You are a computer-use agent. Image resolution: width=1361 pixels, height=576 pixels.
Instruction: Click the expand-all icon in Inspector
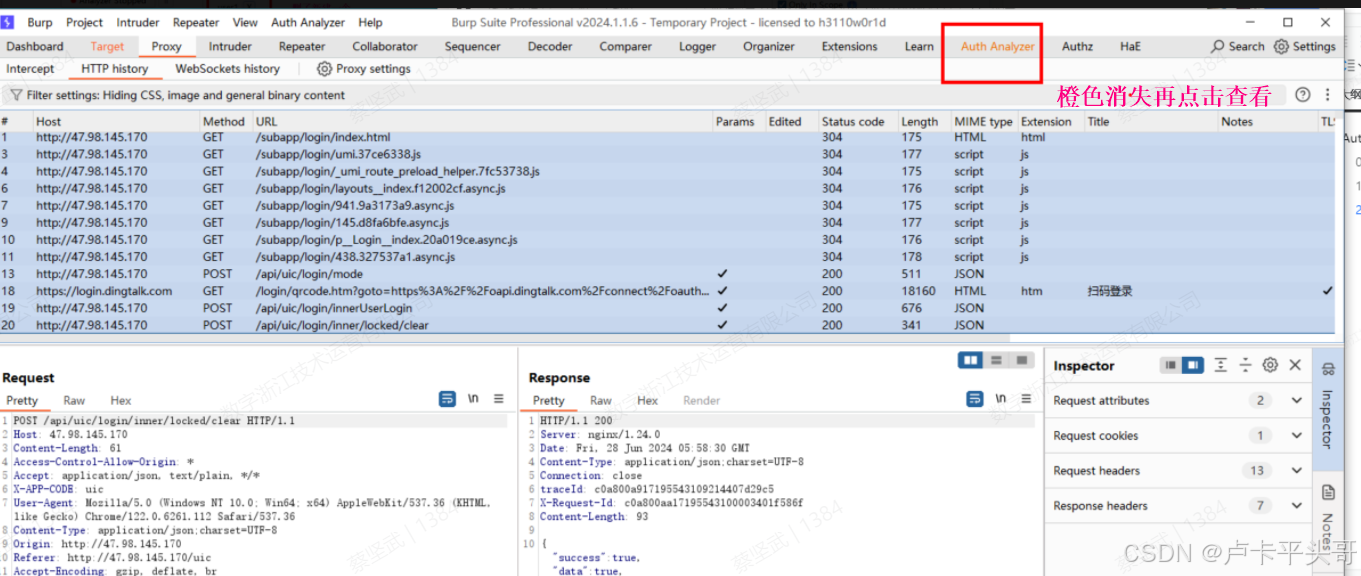(x=1221, y=365)
